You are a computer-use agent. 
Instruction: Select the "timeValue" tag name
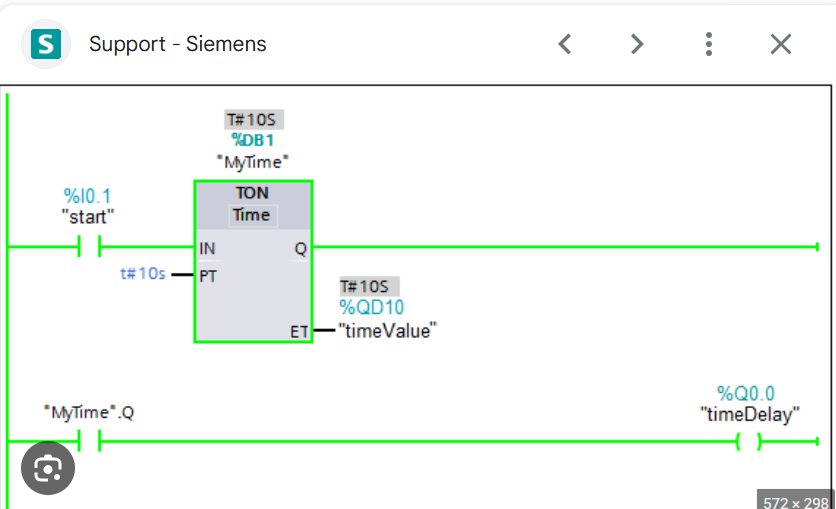coord(388,330)
